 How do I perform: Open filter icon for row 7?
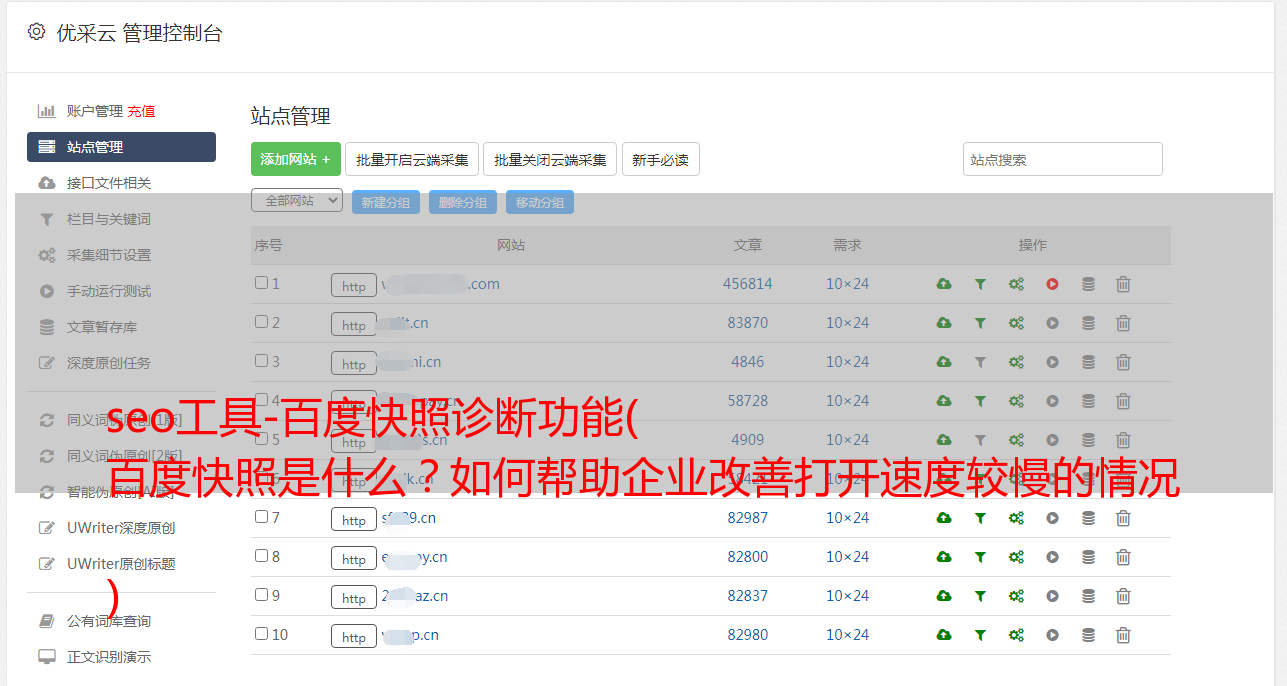click(980, 518)
